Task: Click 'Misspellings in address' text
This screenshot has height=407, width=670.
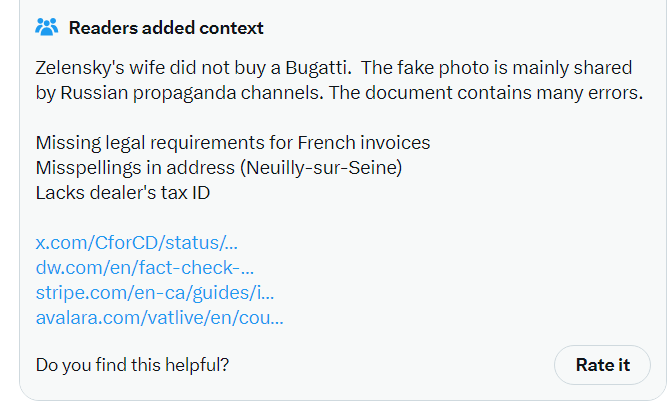Action: (x=135, y=168)
